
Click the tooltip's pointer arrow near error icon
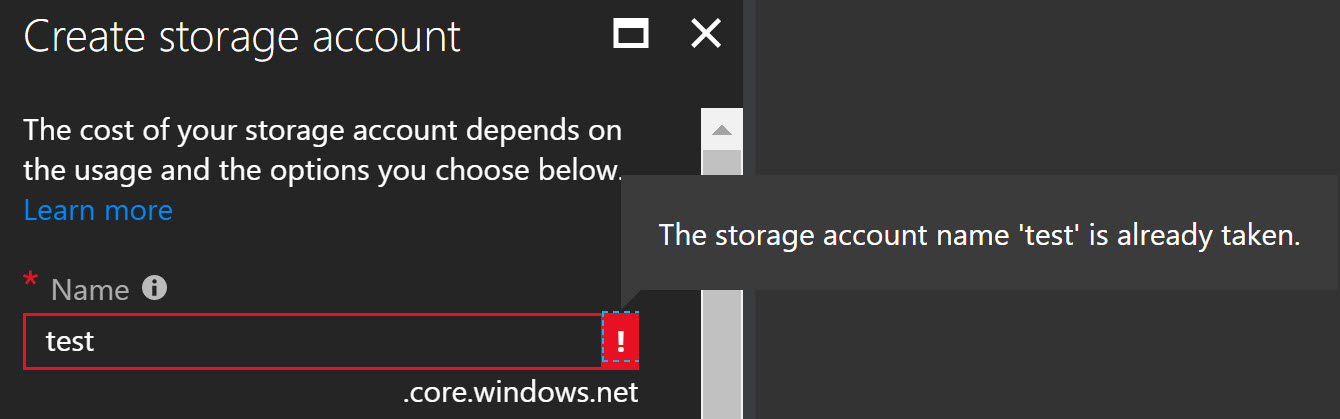pos(630,300)
